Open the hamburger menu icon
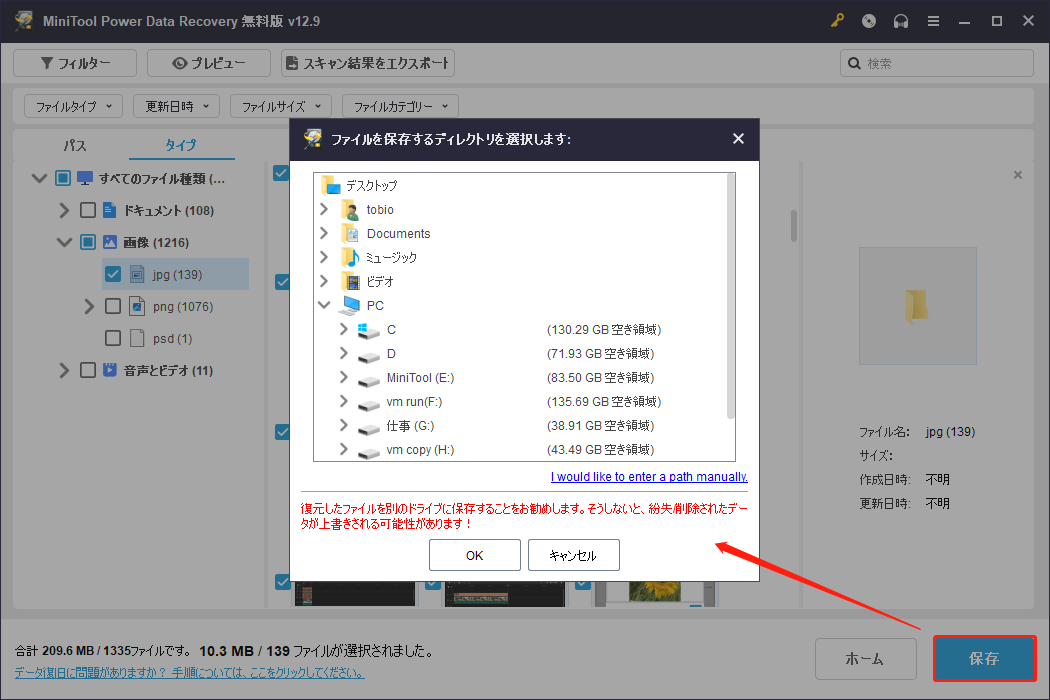Viewport: 1050px width, 700px height. click(x=933, y=21)
